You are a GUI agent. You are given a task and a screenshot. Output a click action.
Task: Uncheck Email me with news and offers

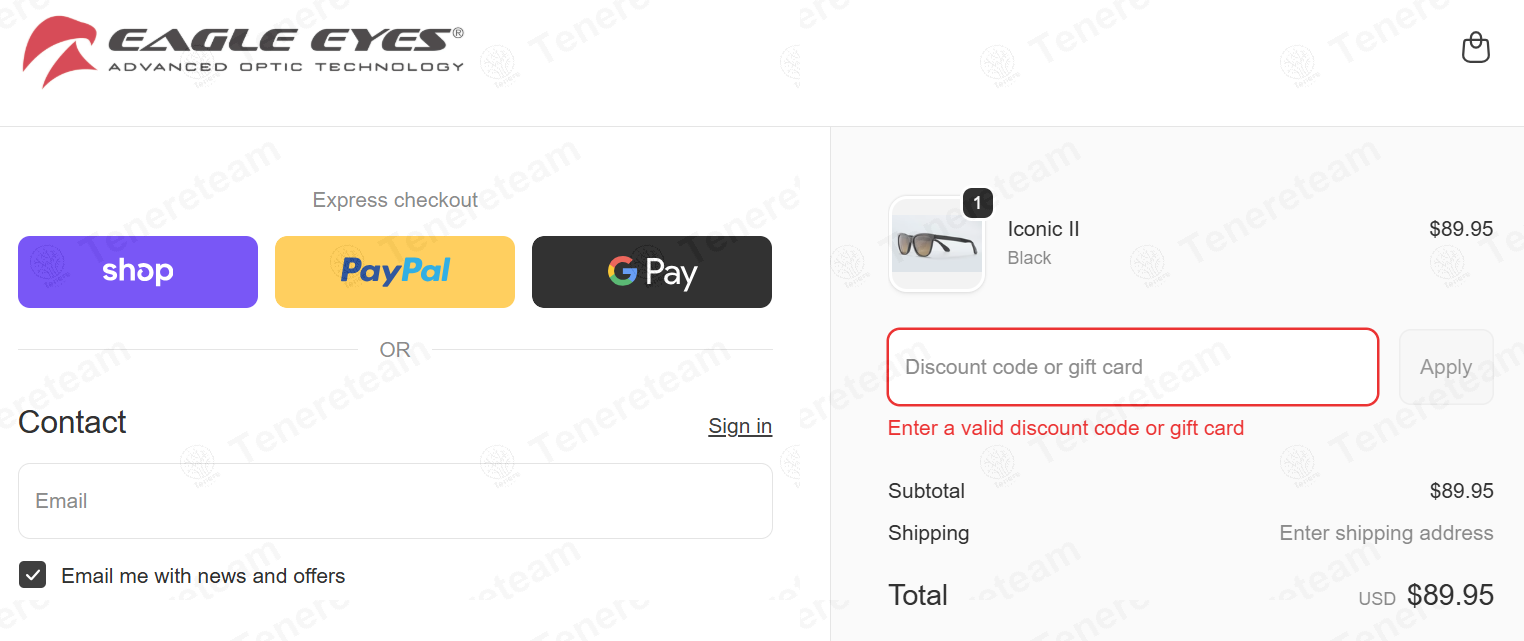33,575
